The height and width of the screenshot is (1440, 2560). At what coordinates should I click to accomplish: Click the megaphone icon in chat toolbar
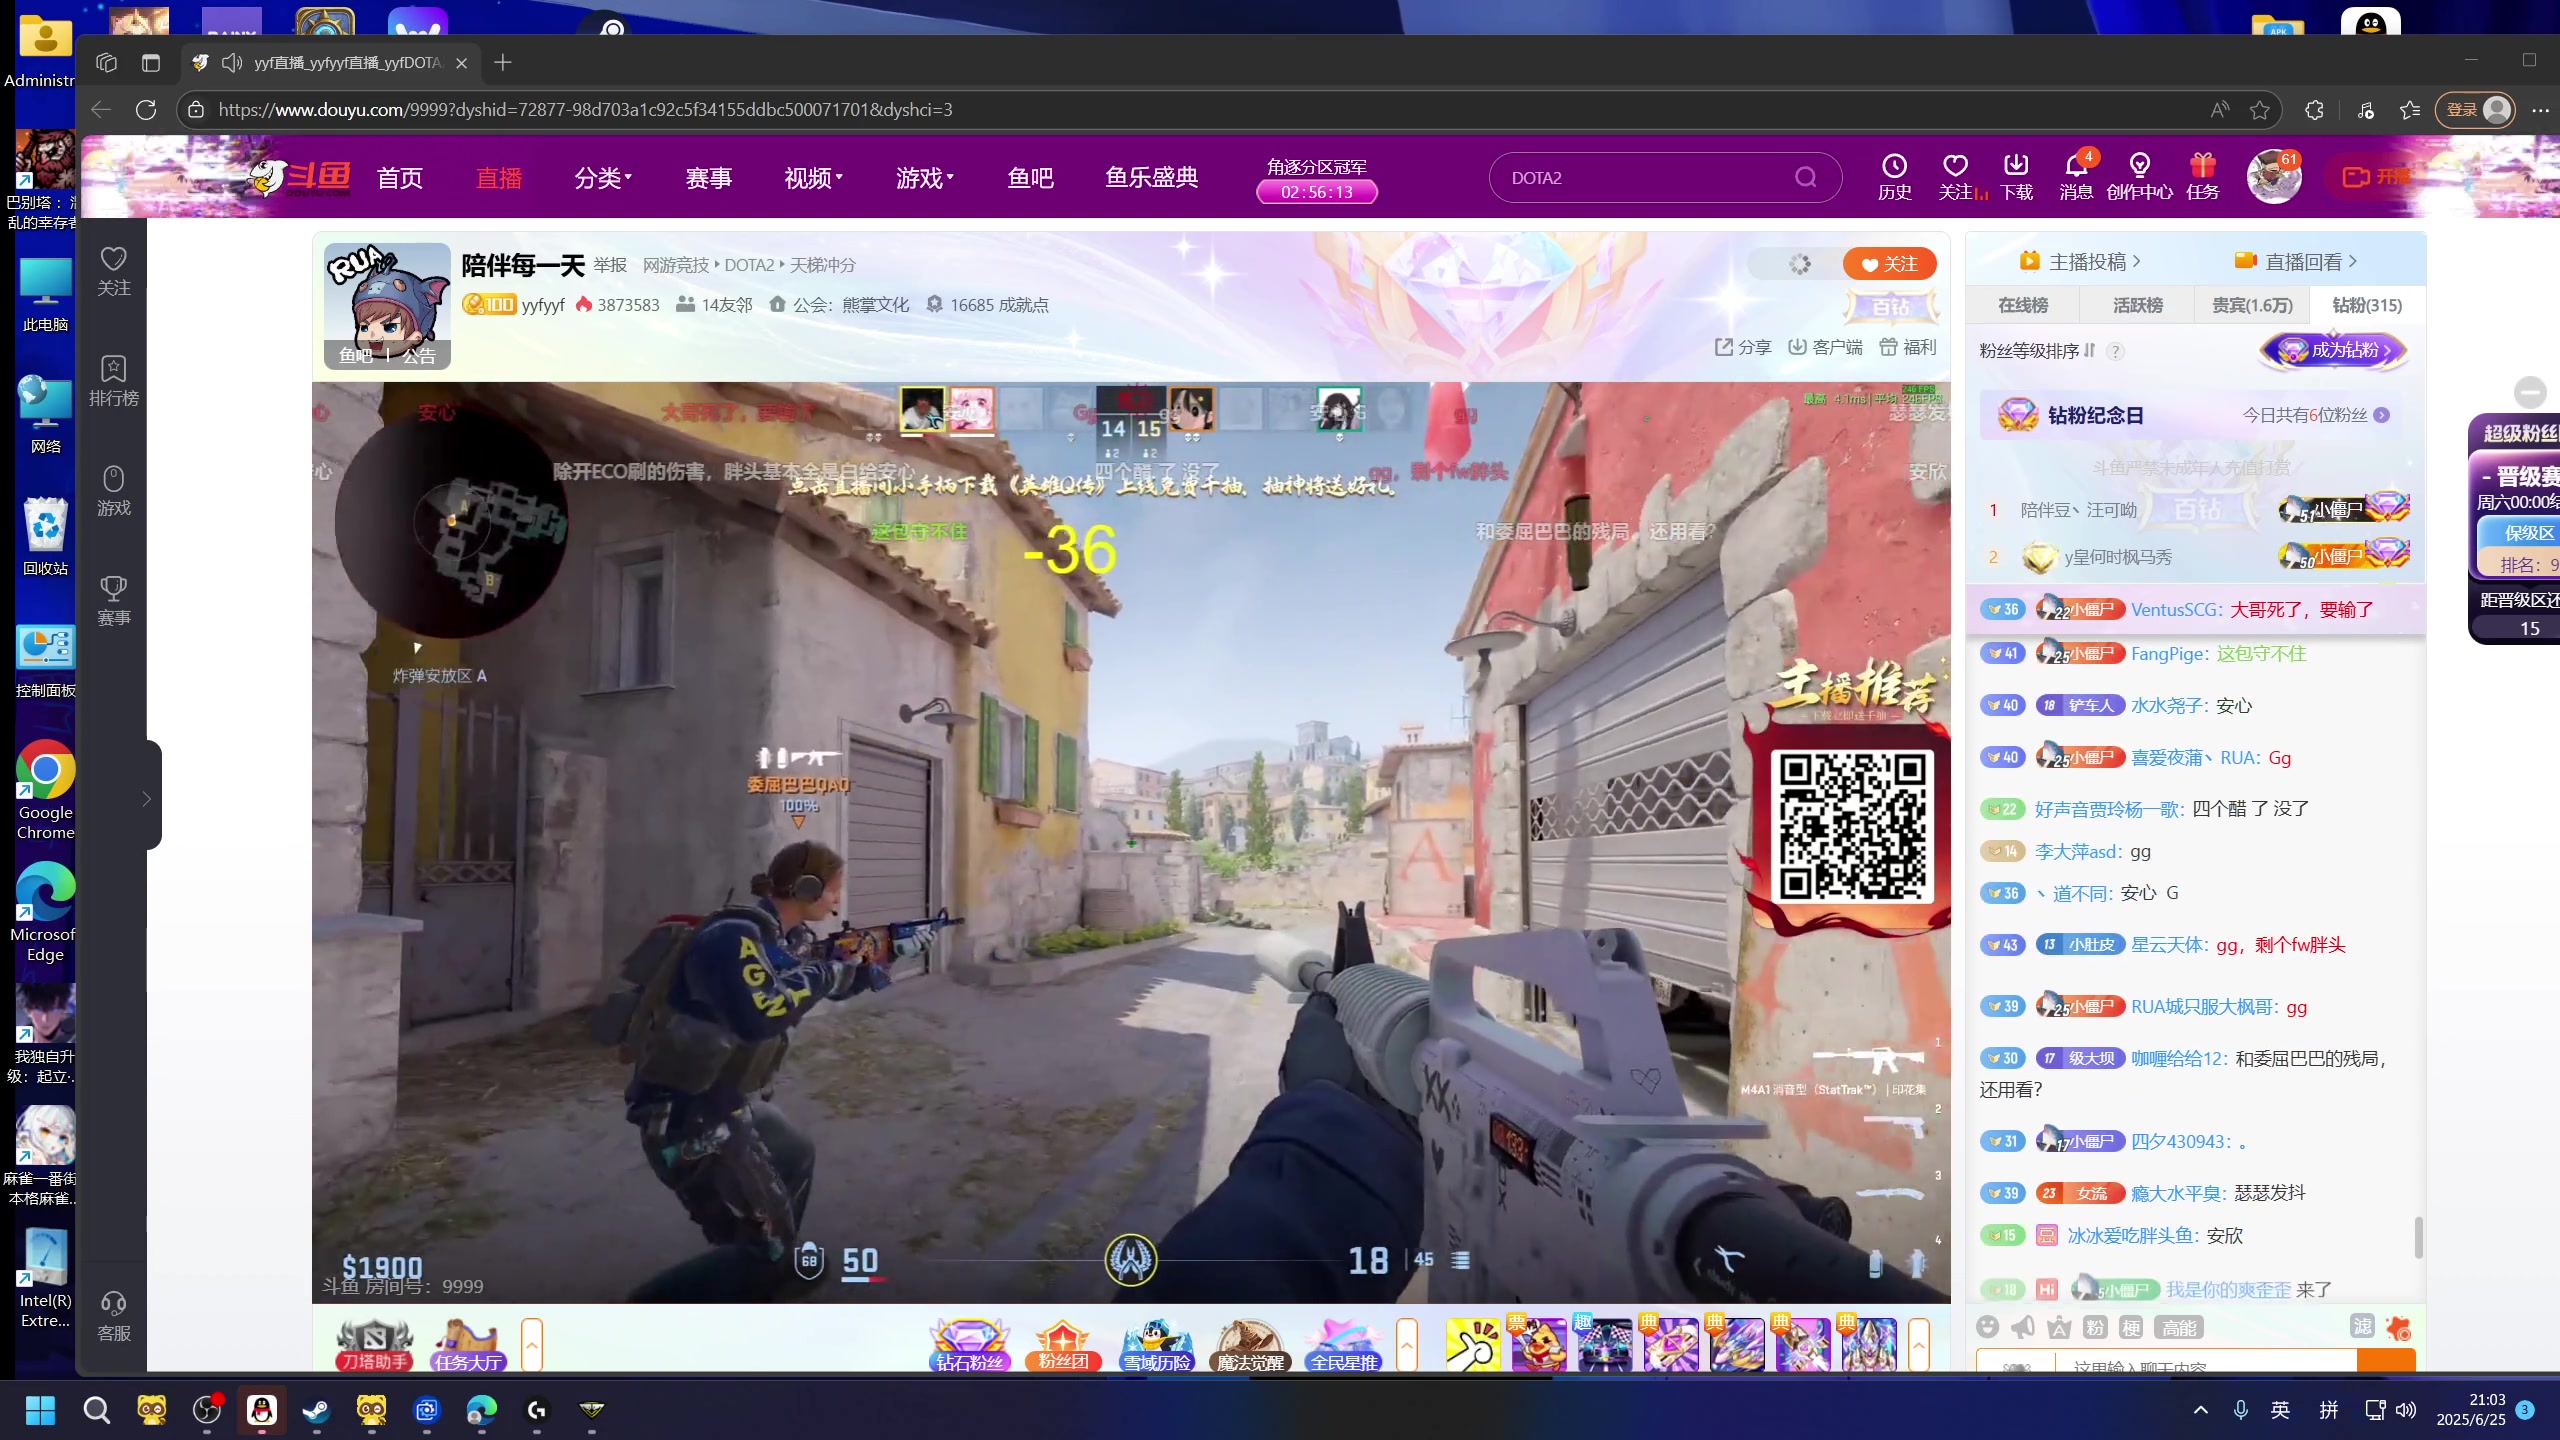coord(2023,1326)
